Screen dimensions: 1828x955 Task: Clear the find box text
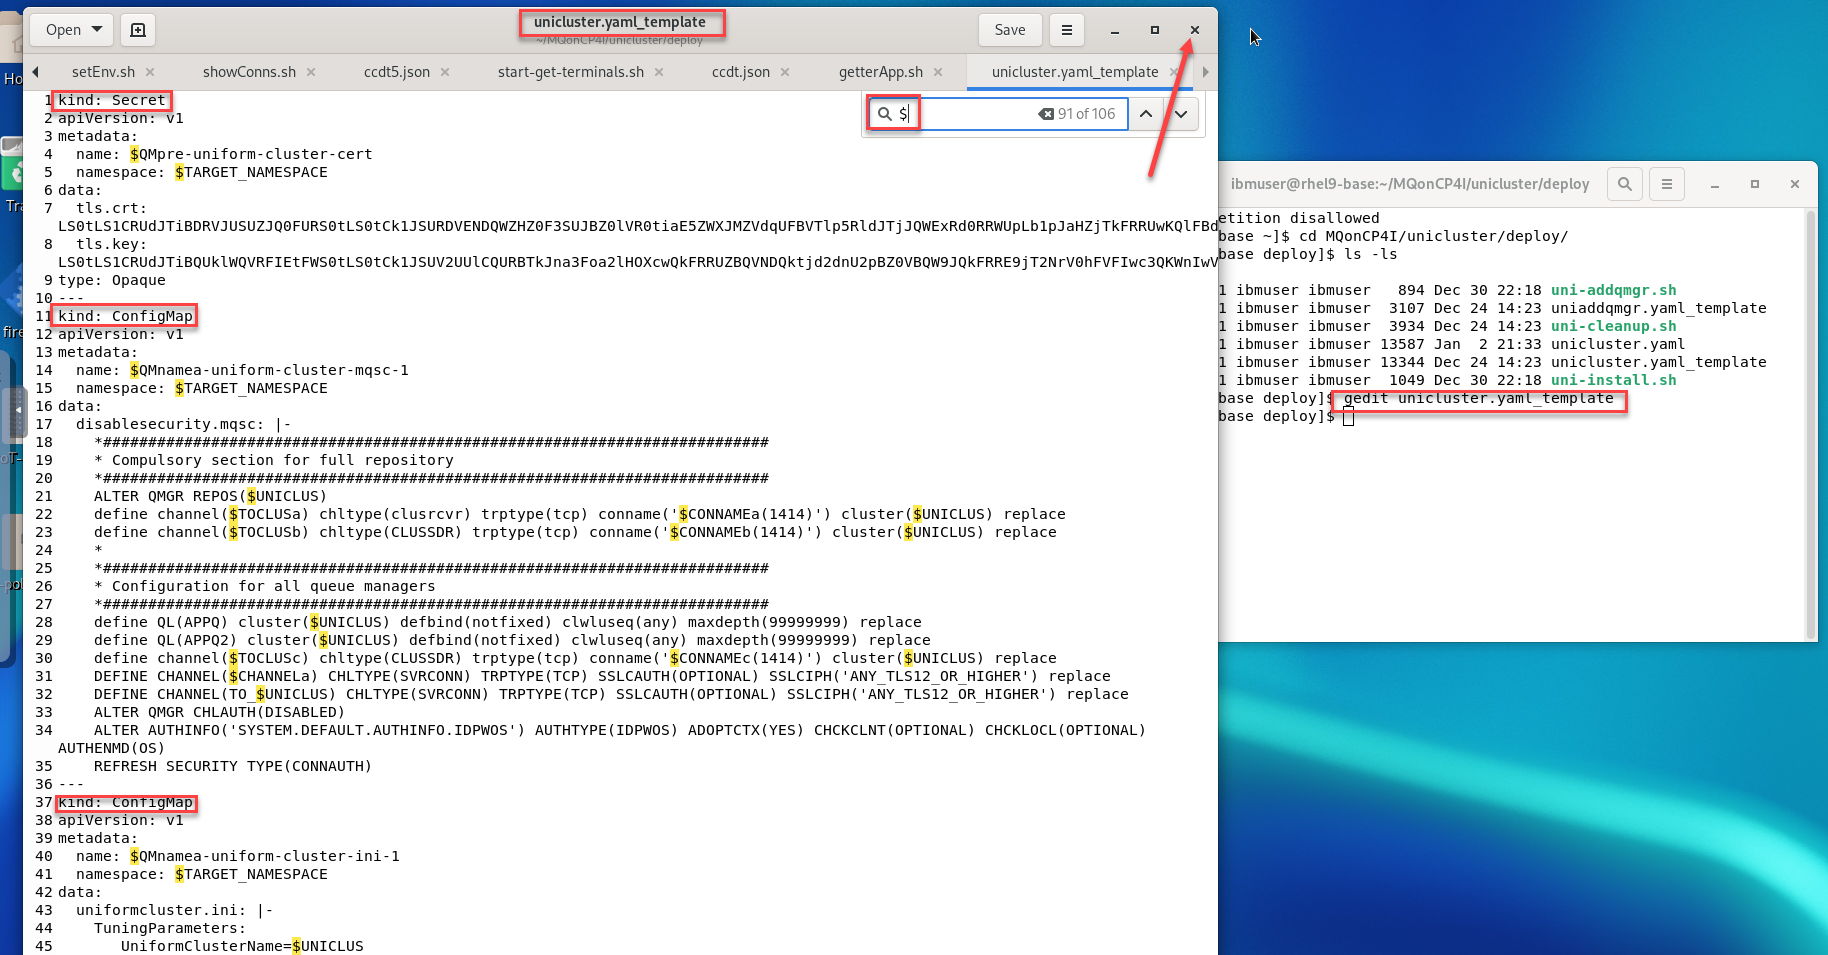click(x=1046, y=114)
